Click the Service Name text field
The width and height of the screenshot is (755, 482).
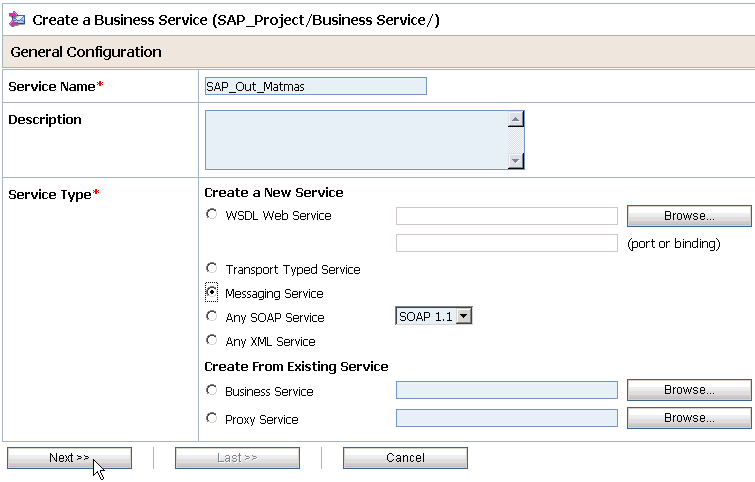(x=315, y=86)
